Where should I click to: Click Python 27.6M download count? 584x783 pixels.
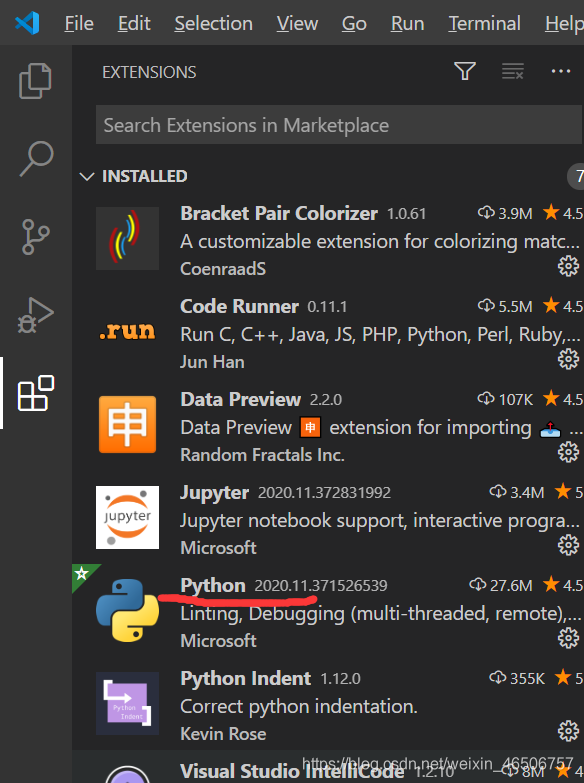pos(501,585)
